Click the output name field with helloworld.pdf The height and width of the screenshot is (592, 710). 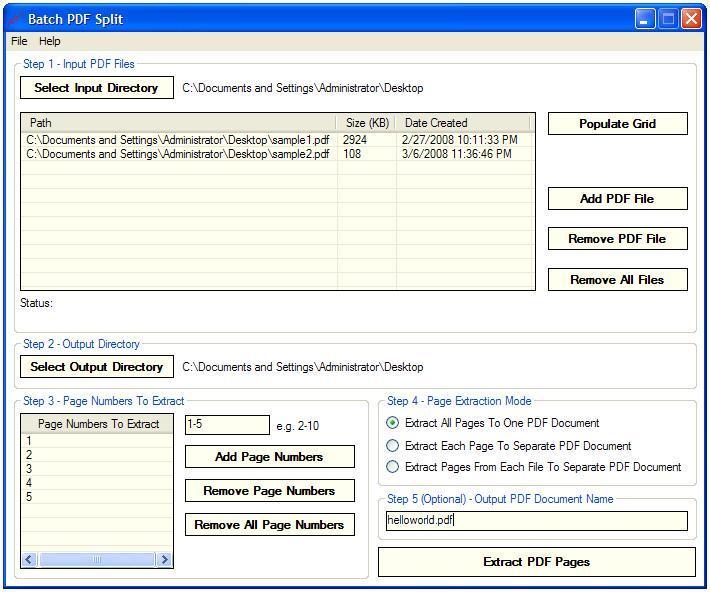click(x=537, y=521)
